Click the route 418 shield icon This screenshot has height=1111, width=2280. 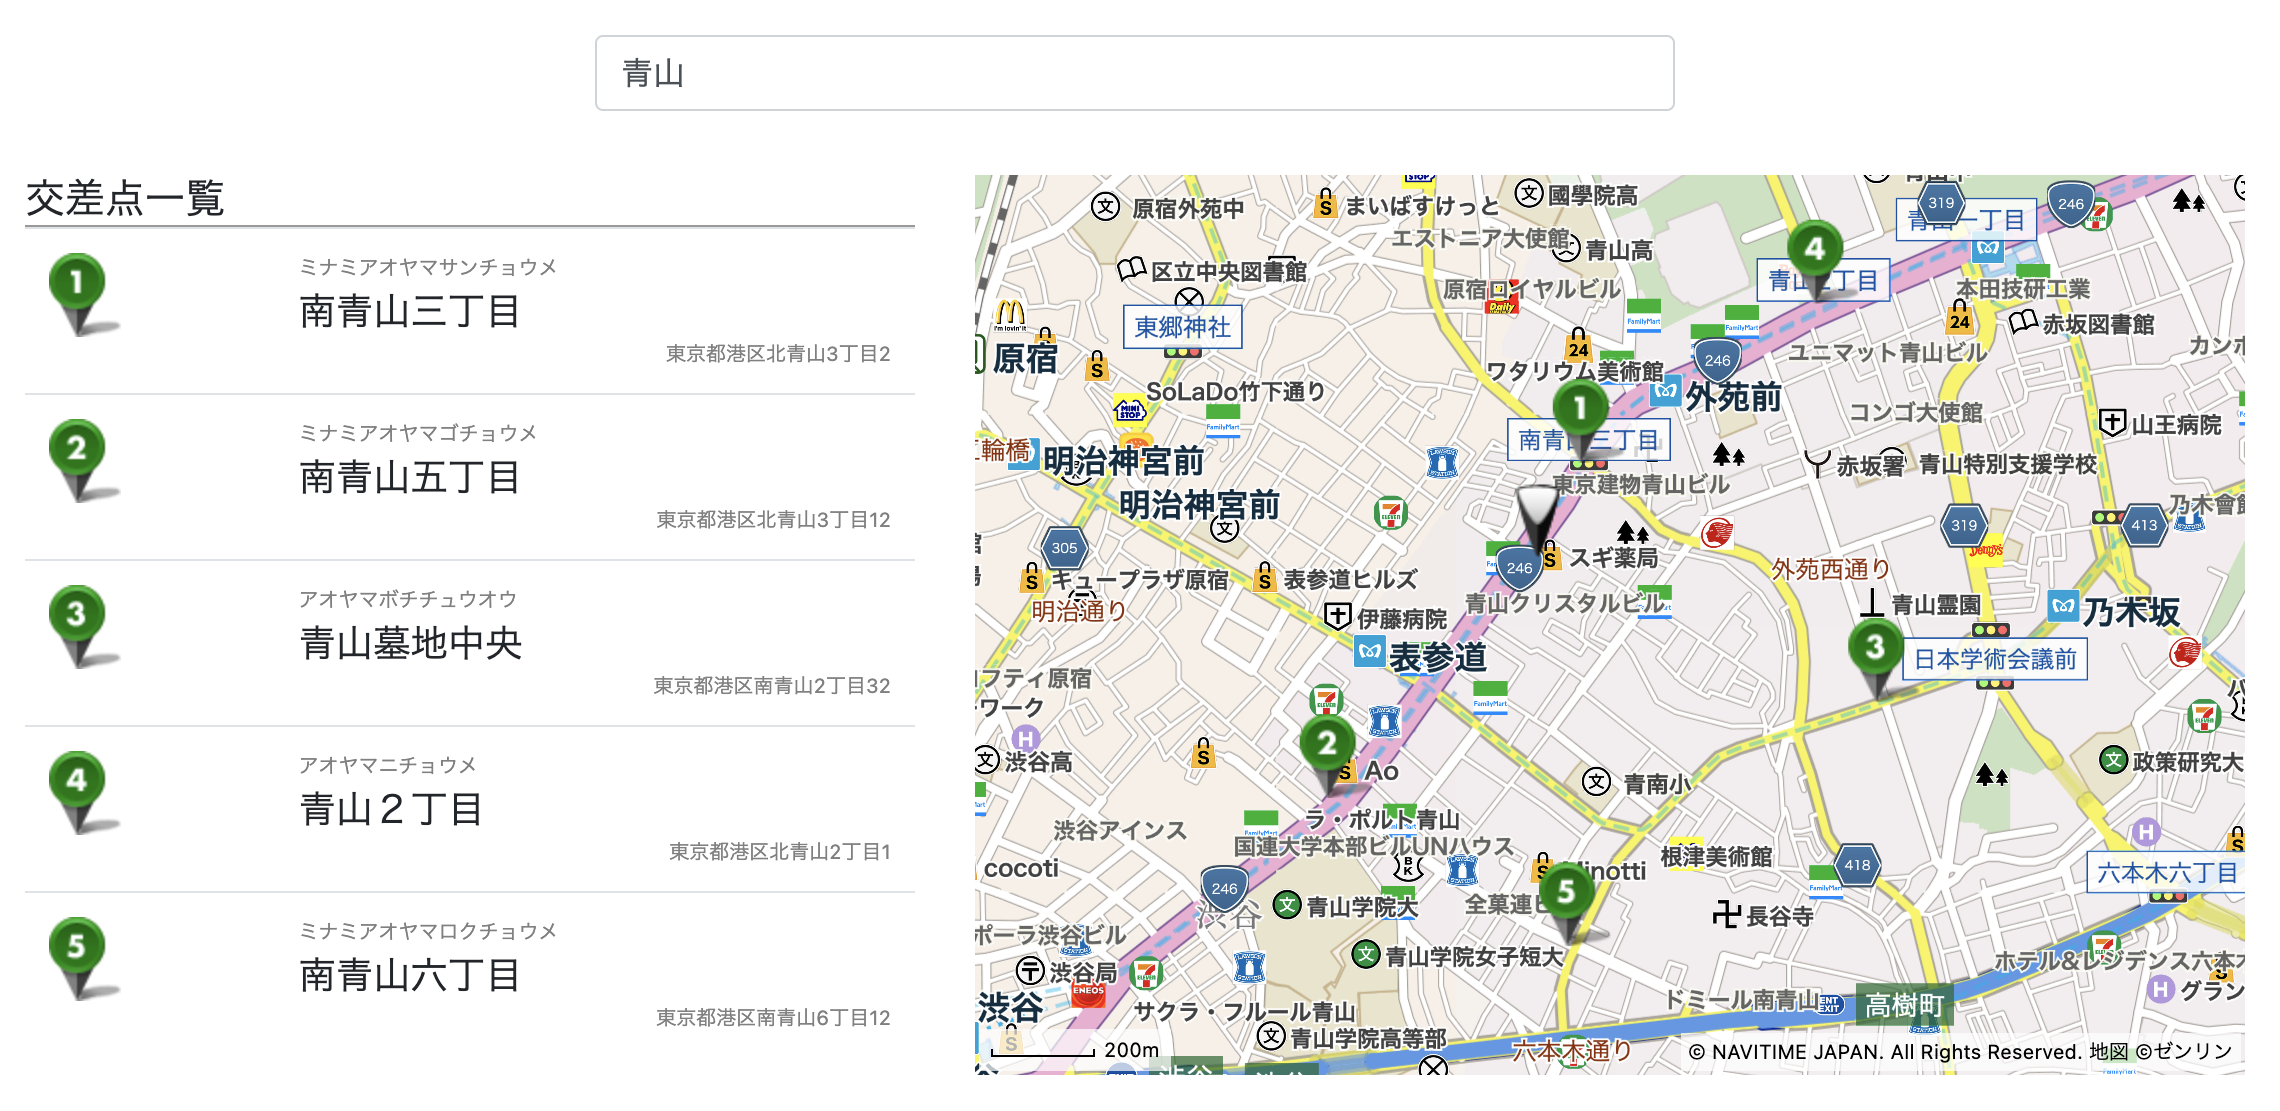(x=1857, y=865)
